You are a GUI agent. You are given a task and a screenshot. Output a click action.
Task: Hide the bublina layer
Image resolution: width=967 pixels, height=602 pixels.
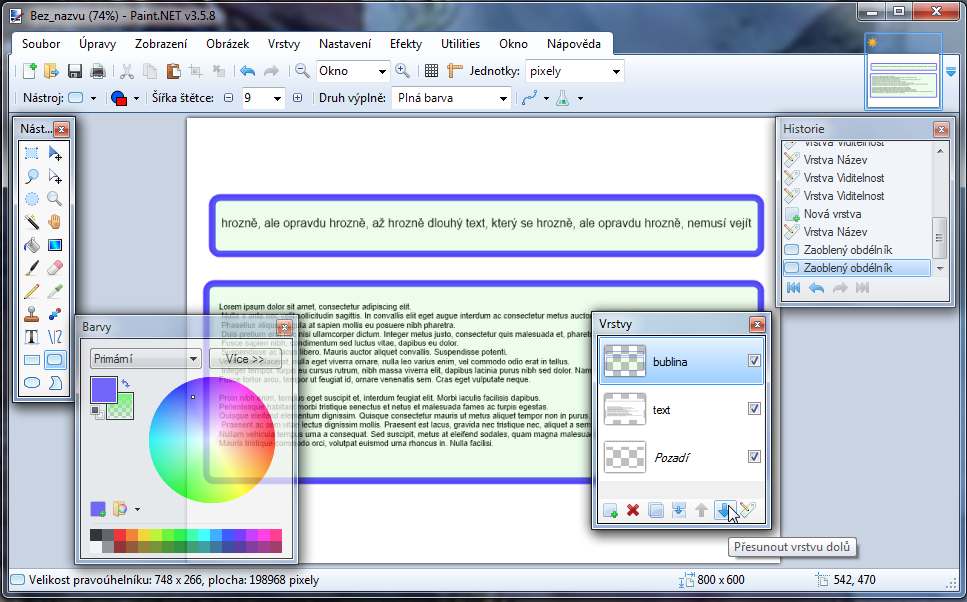click(x=754, y=361)
